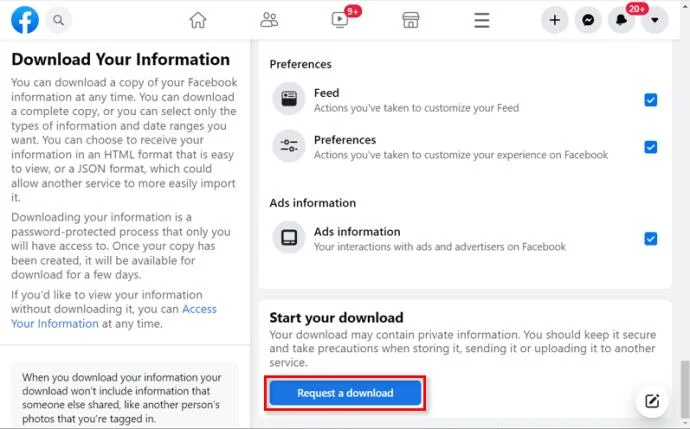Open the Friends icon in top bar
Image resolution: width=690 pixels, height=429 pixels.
pyautogui.click(x=269, y=20)
